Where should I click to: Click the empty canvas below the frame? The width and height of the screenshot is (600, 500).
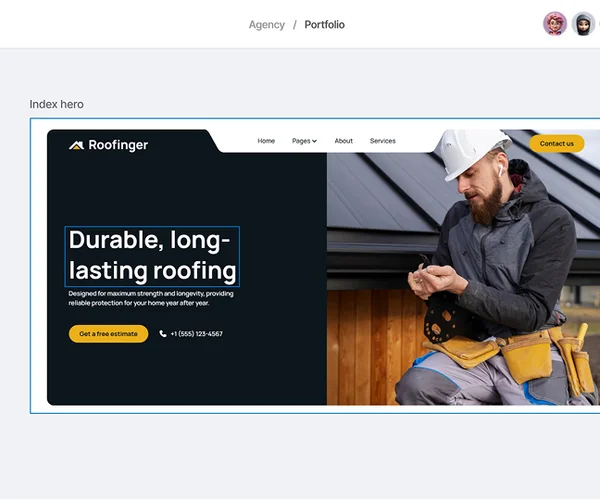click(x=300, y=455)
